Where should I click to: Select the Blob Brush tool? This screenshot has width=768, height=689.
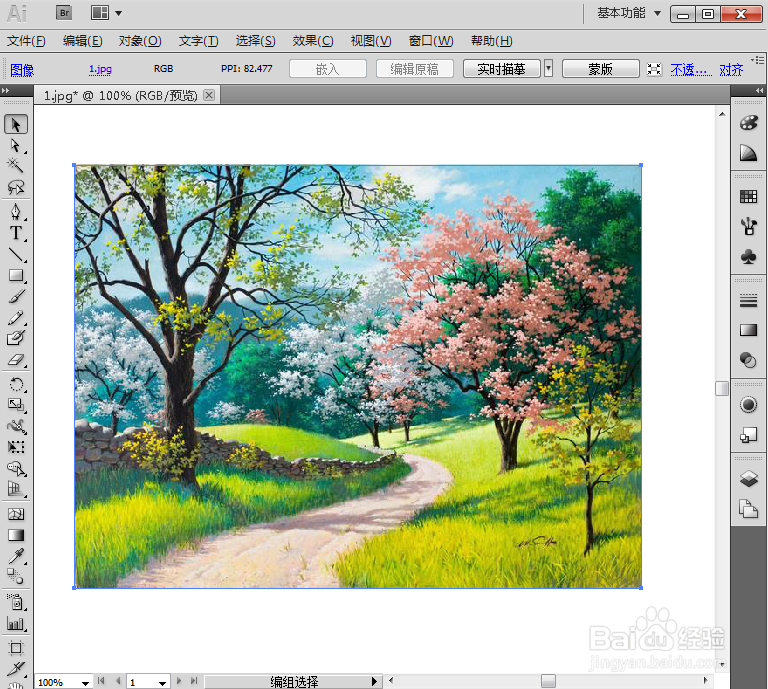16,338
